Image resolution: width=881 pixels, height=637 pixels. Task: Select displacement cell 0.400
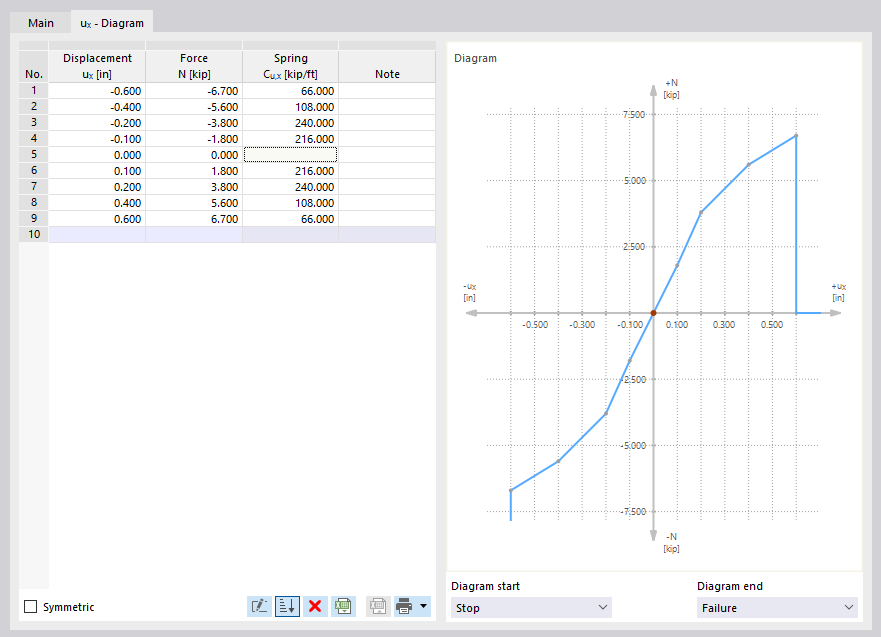pyautogui.click(x=97, y=203)
